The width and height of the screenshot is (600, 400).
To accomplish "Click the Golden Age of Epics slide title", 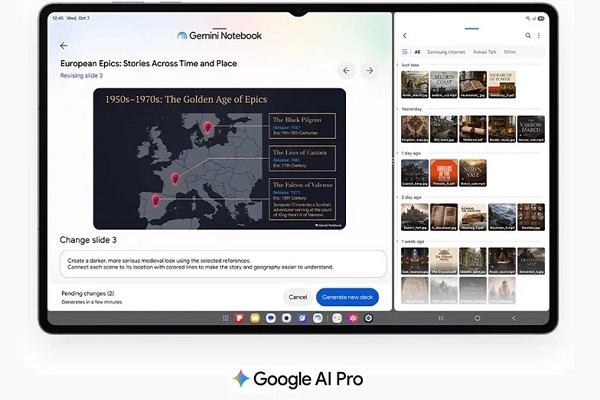I will 186,100.
